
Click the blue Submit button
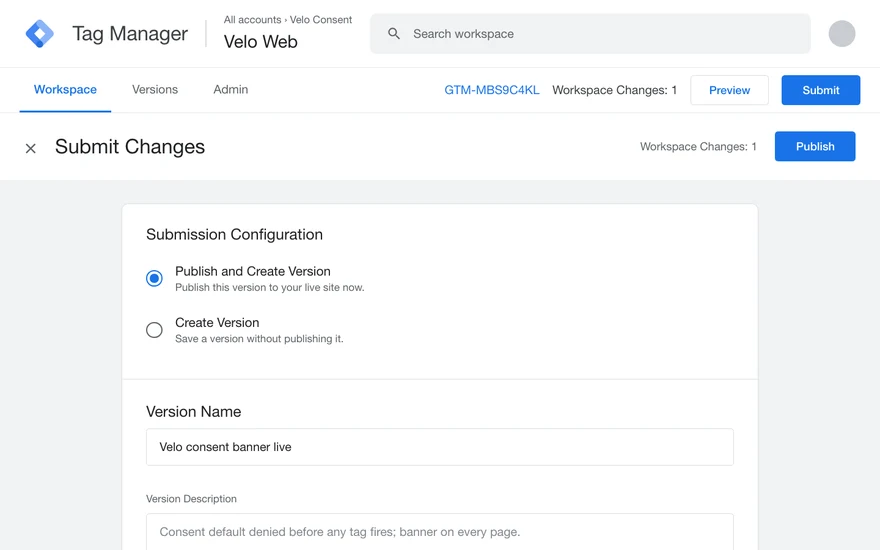[821, 90]
